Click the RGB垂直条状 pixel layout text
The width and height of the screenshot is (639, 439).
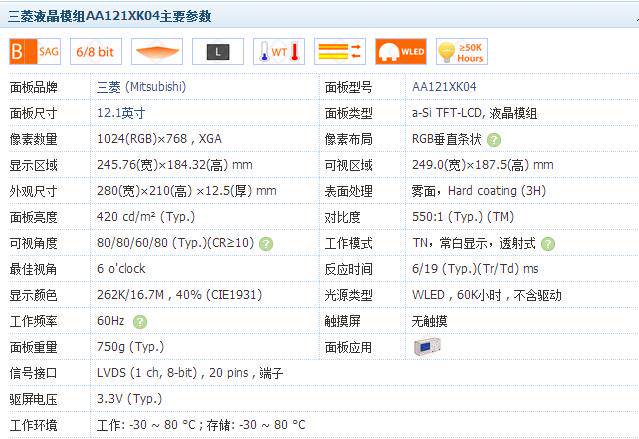[447, 139]
